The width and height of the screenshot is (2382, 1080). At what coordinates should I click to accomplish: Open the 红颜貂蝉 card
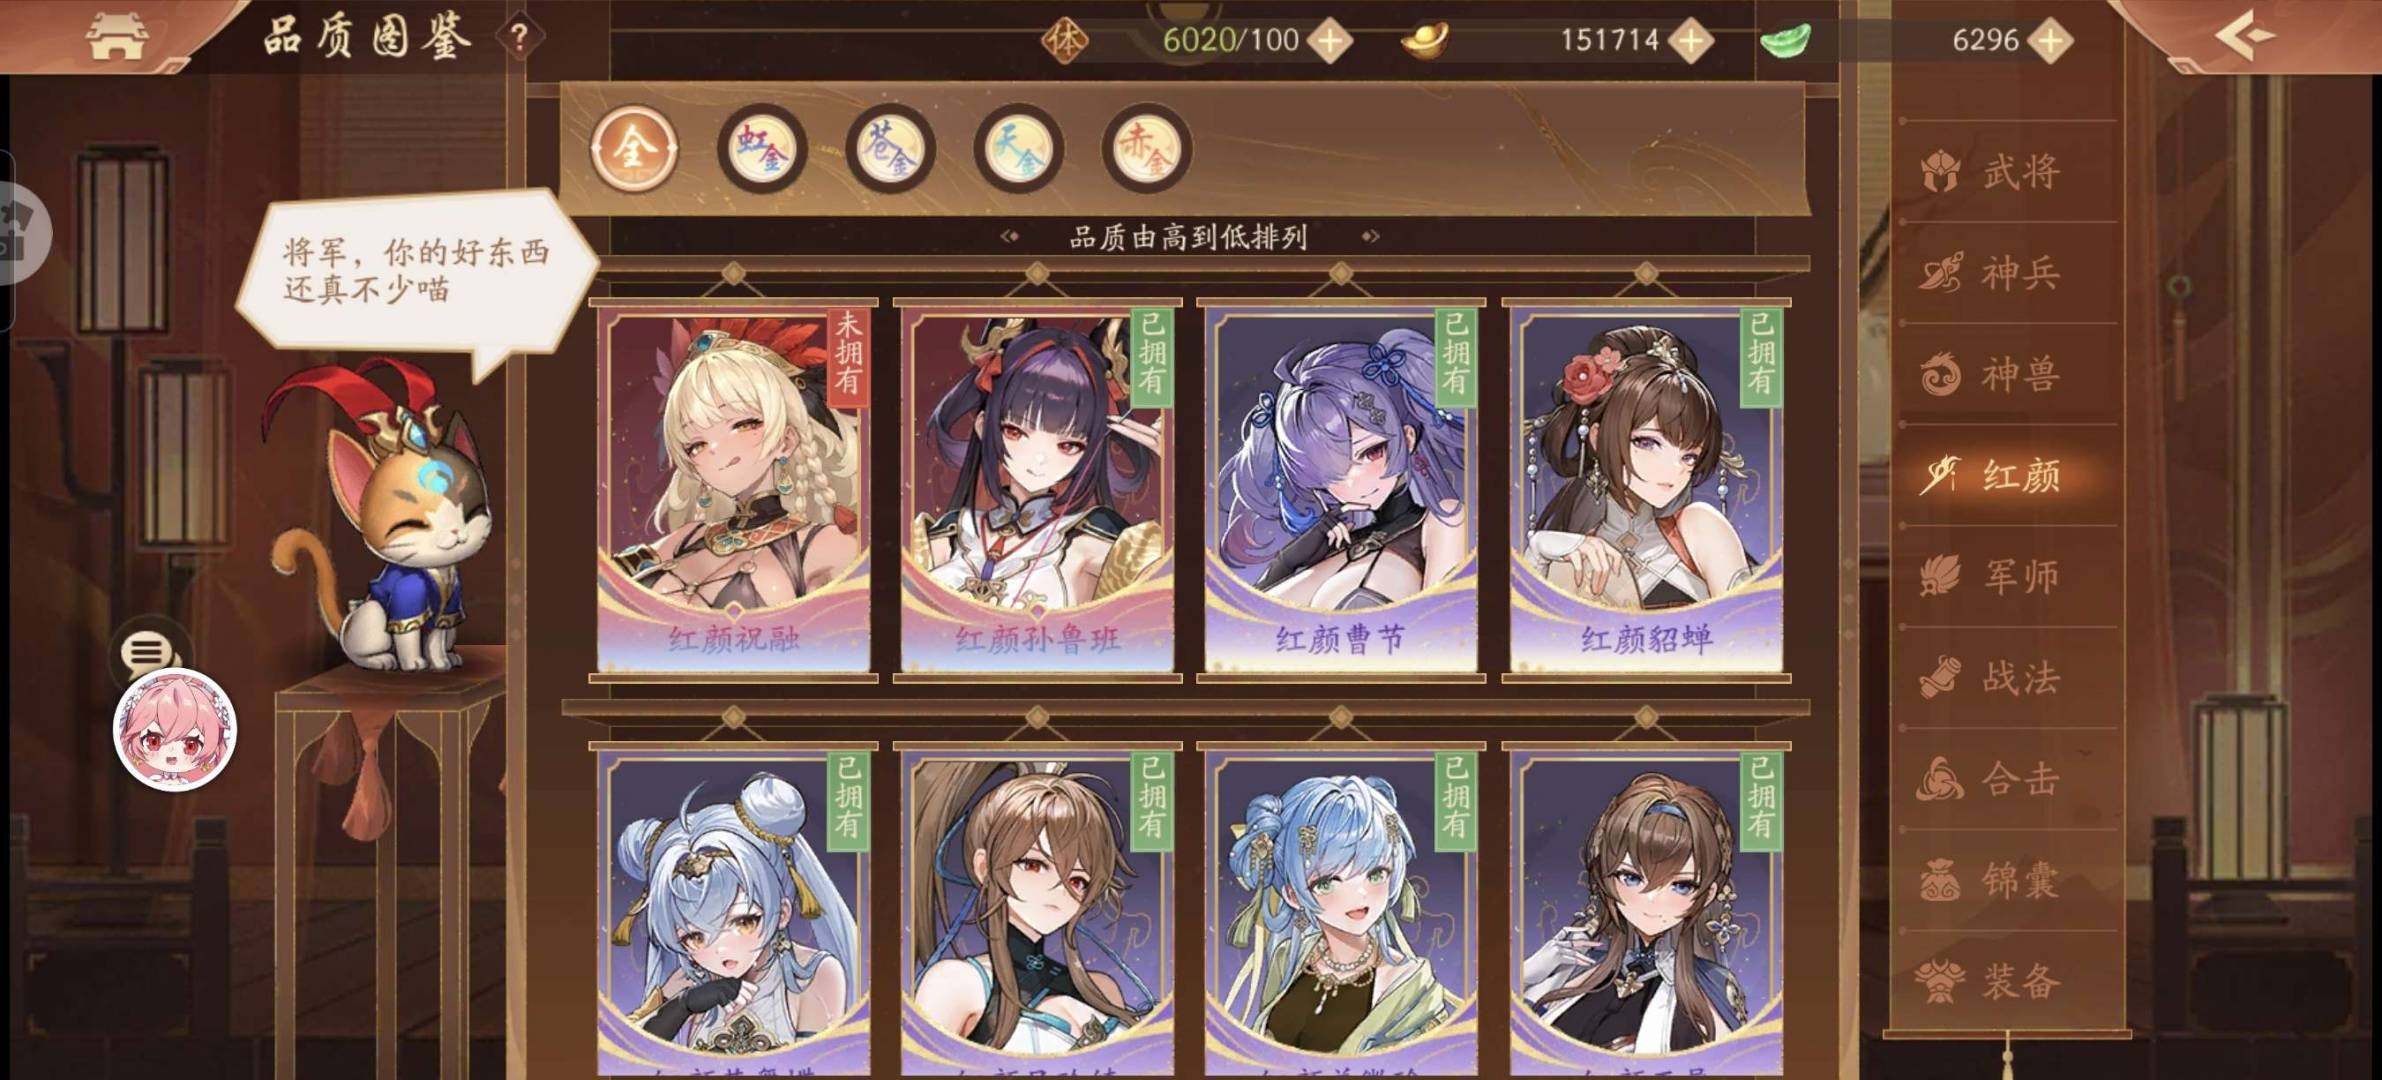[1646, 490]
